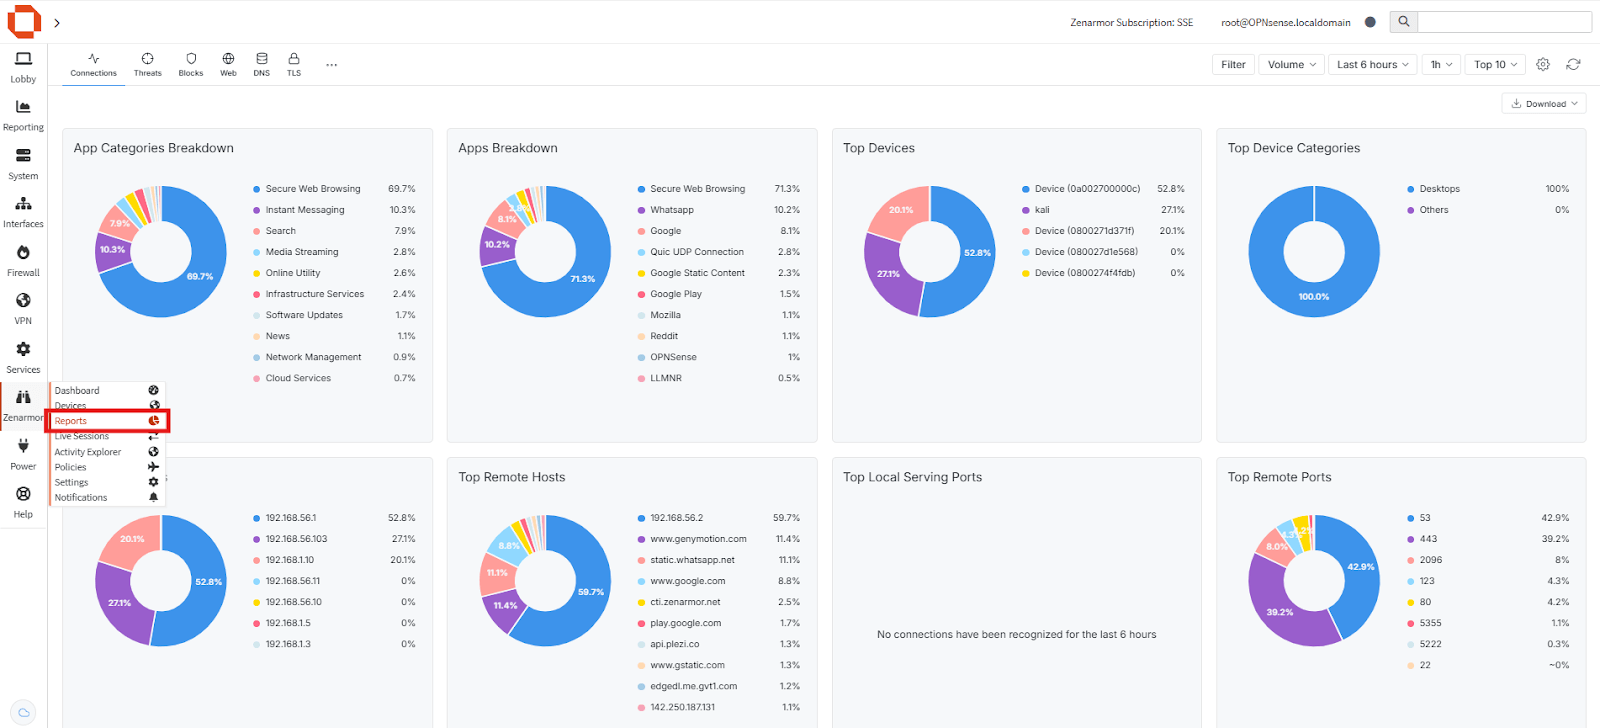This screenshot has height=728, width=1600.
Task: Open the Last 6 hours time range dropdown
Action: pos(1372,64)
